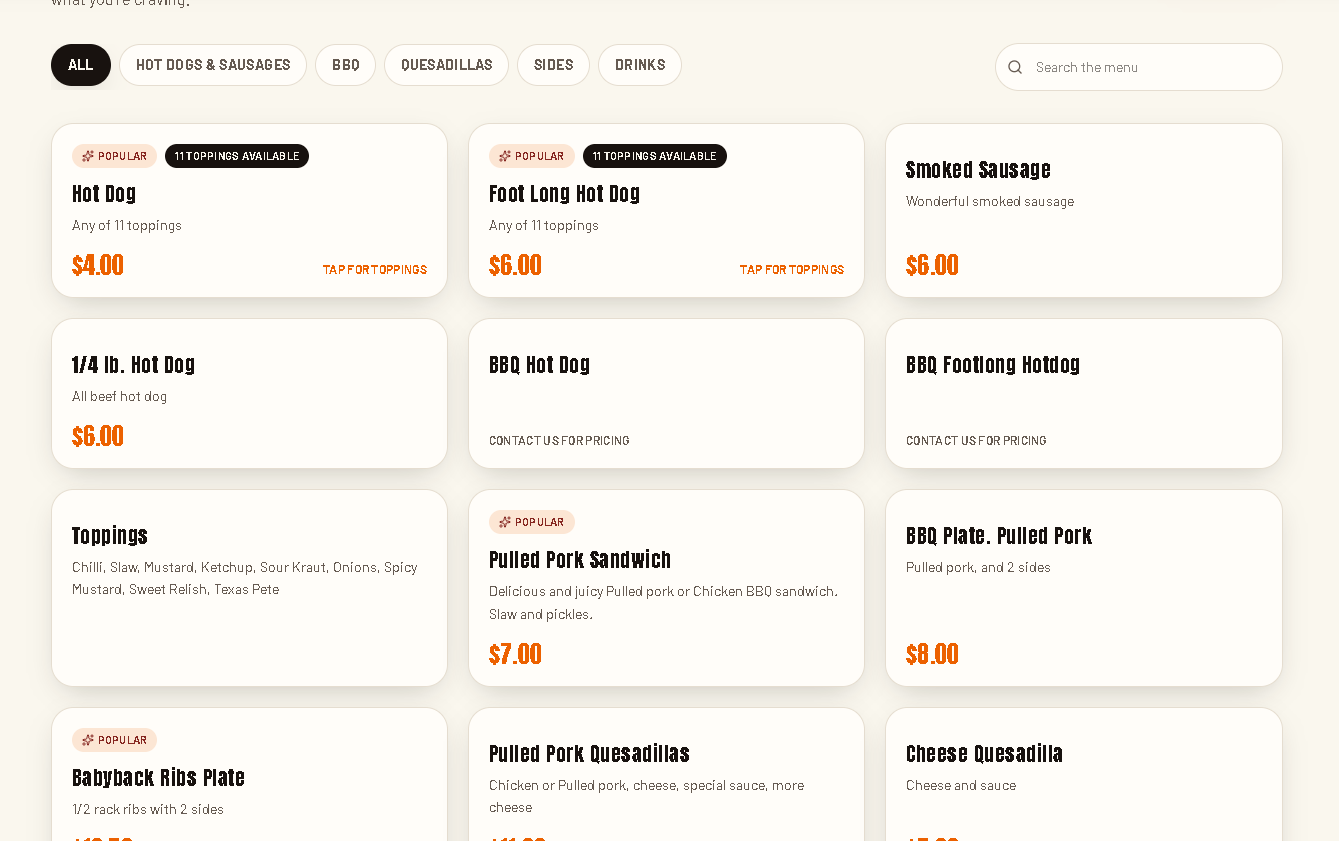This screenshot has width=1339, height=841.
Task: Click the $8.00 BBQ Plate price
Action: pos(932,655)
